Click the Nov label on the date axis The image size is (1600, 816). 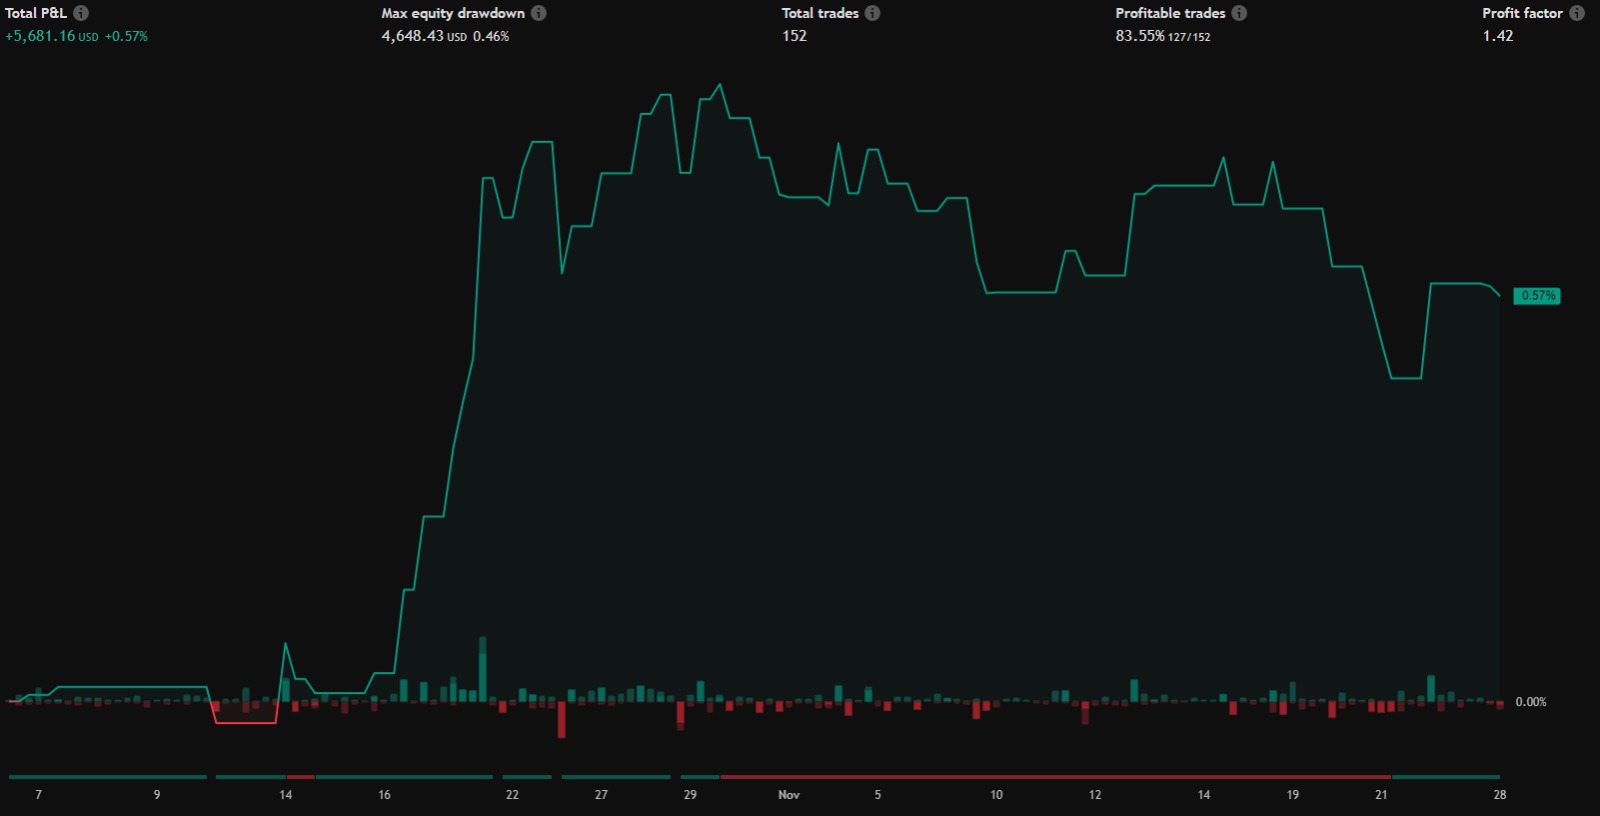pyautogui.click(x=789, y=795)
